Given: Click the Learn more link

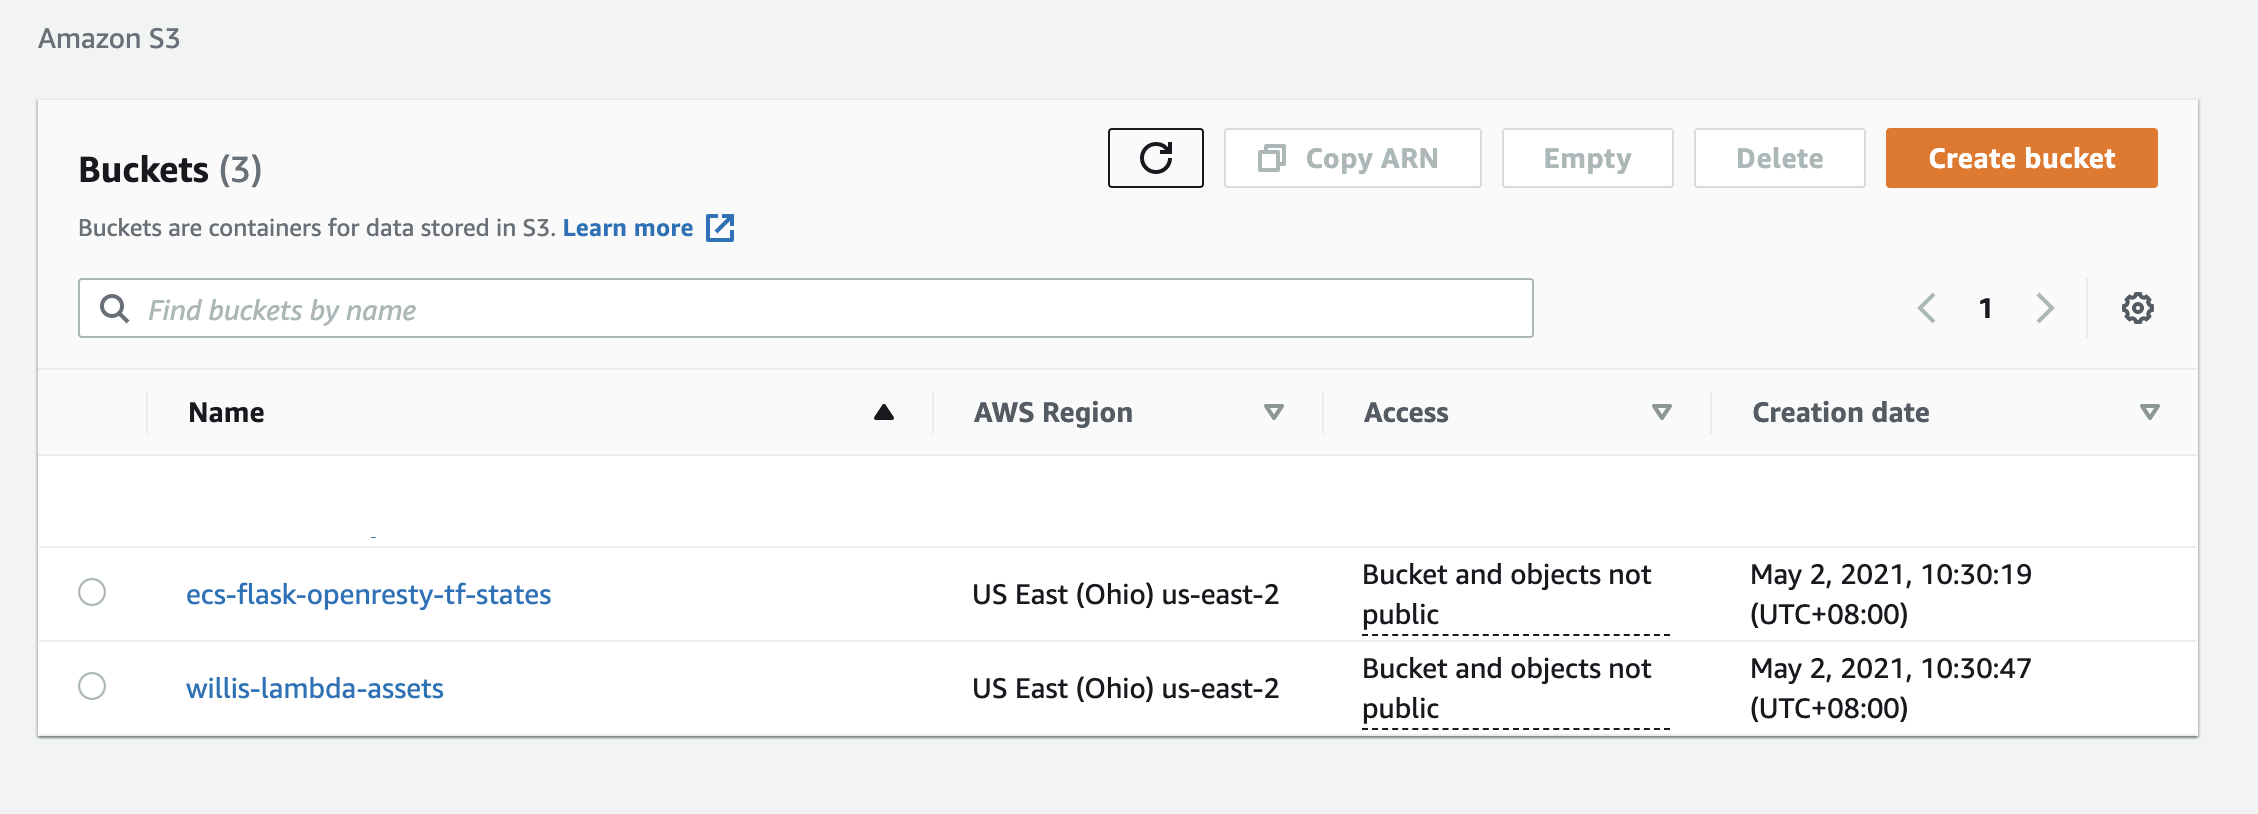Looking at the screenshot, I should [x=627, y=228].
